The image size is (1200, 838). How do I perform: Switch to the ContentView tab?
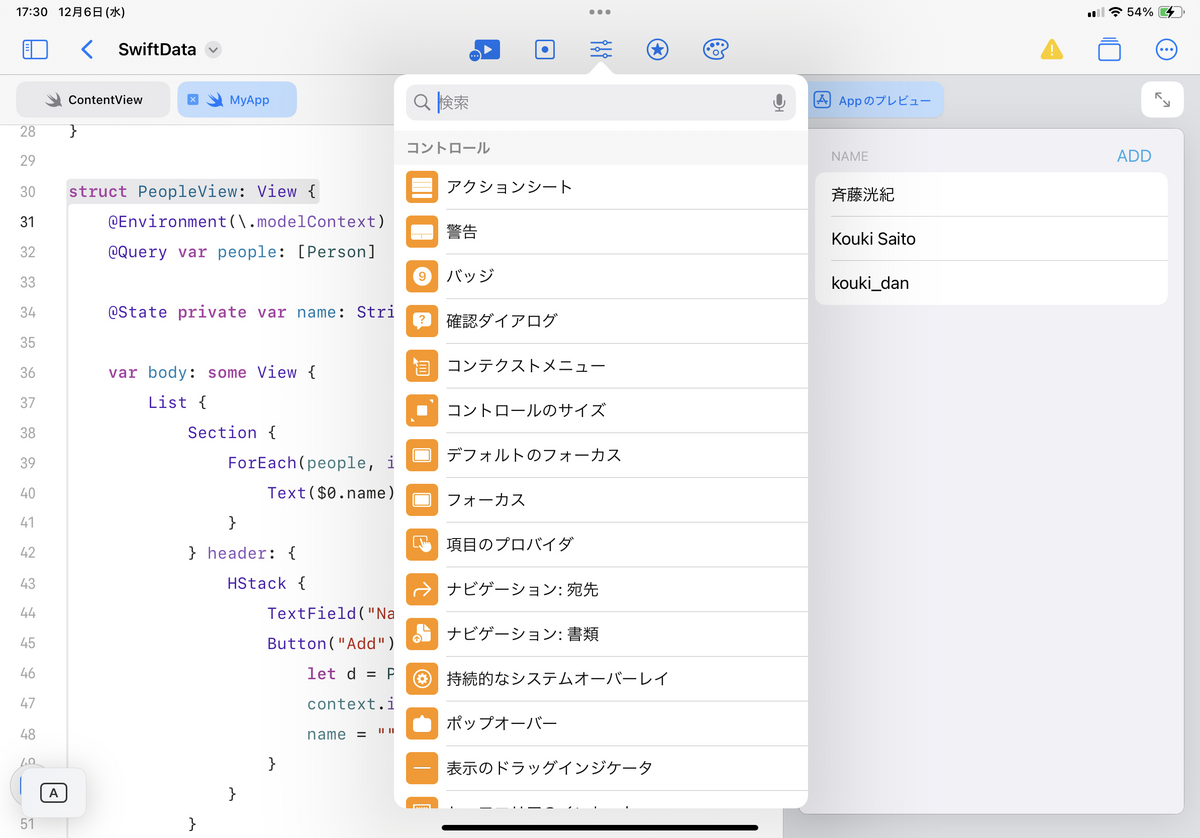pos(93,100)
